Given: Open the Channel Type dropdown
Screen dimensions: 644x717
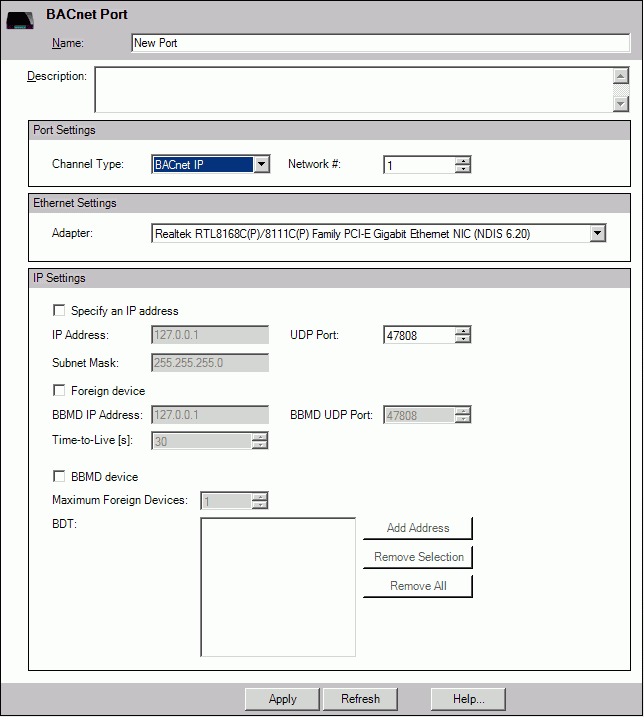Looking at the screenshot, I should tap(260, 165).
